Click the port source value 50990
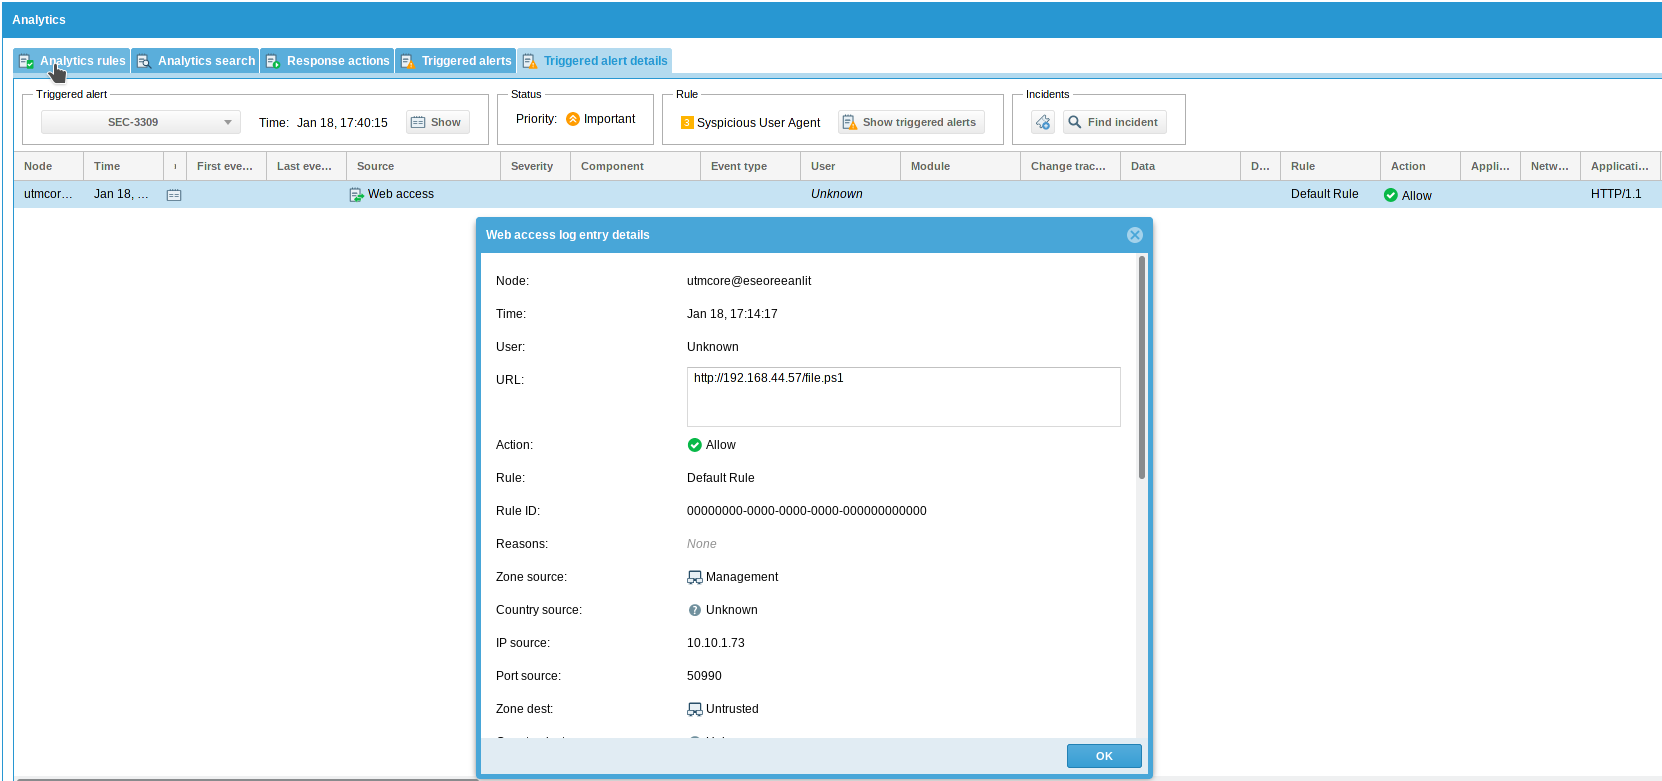Image resolution: width=1662 pixels, height=781 pixels. pyautogui.click(x=704, y=676)
